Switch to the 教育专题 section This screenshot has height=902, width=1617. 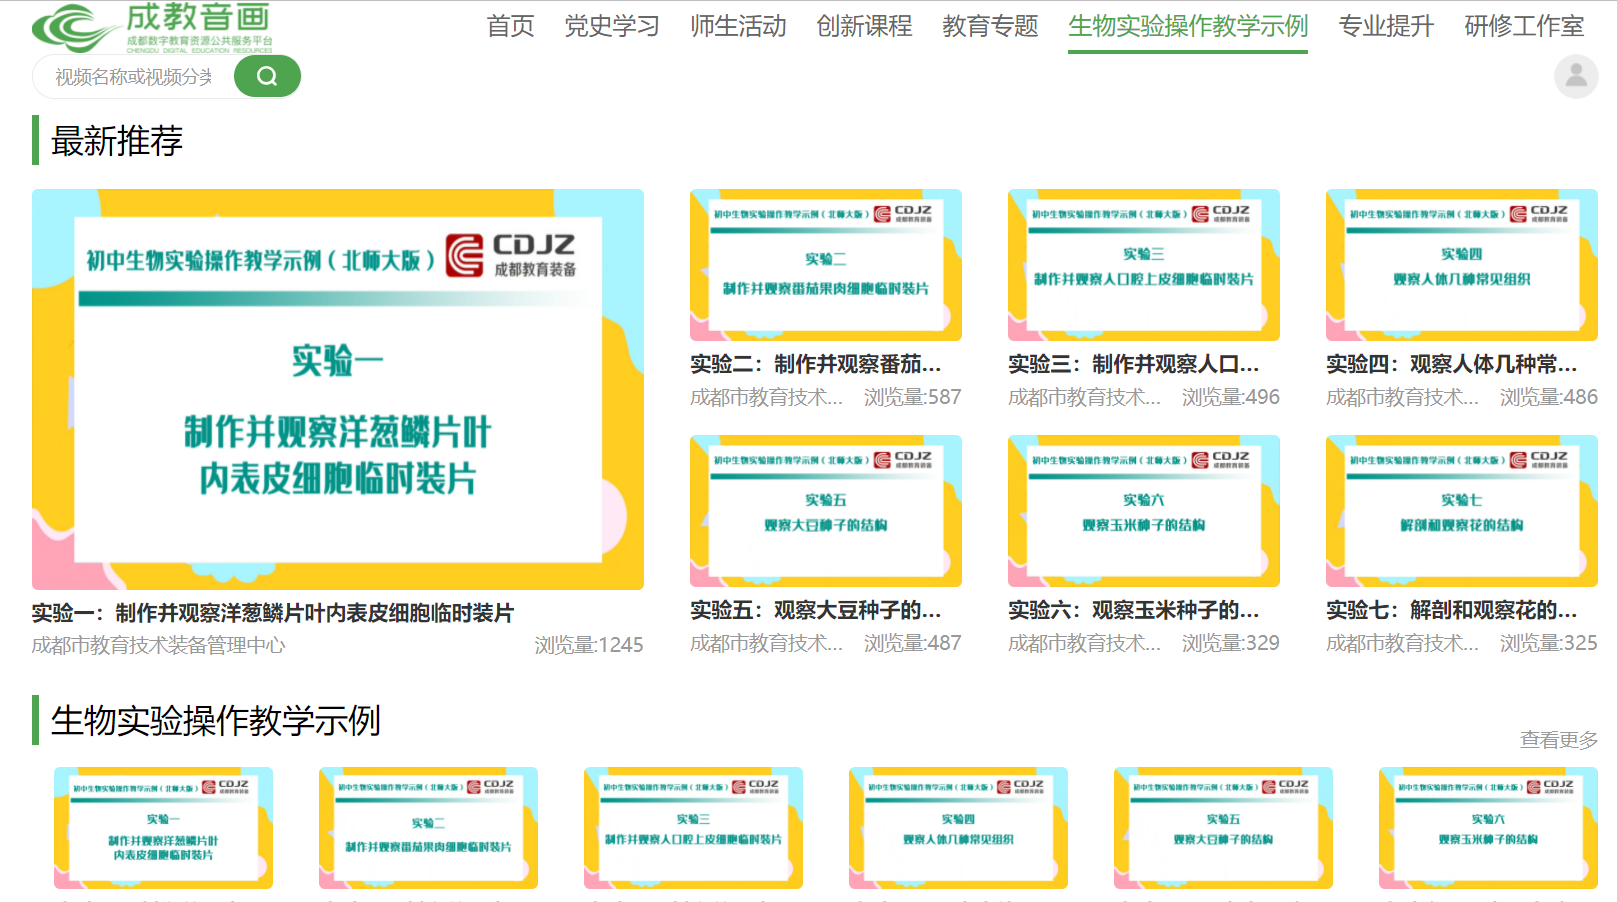click(990, 26)
